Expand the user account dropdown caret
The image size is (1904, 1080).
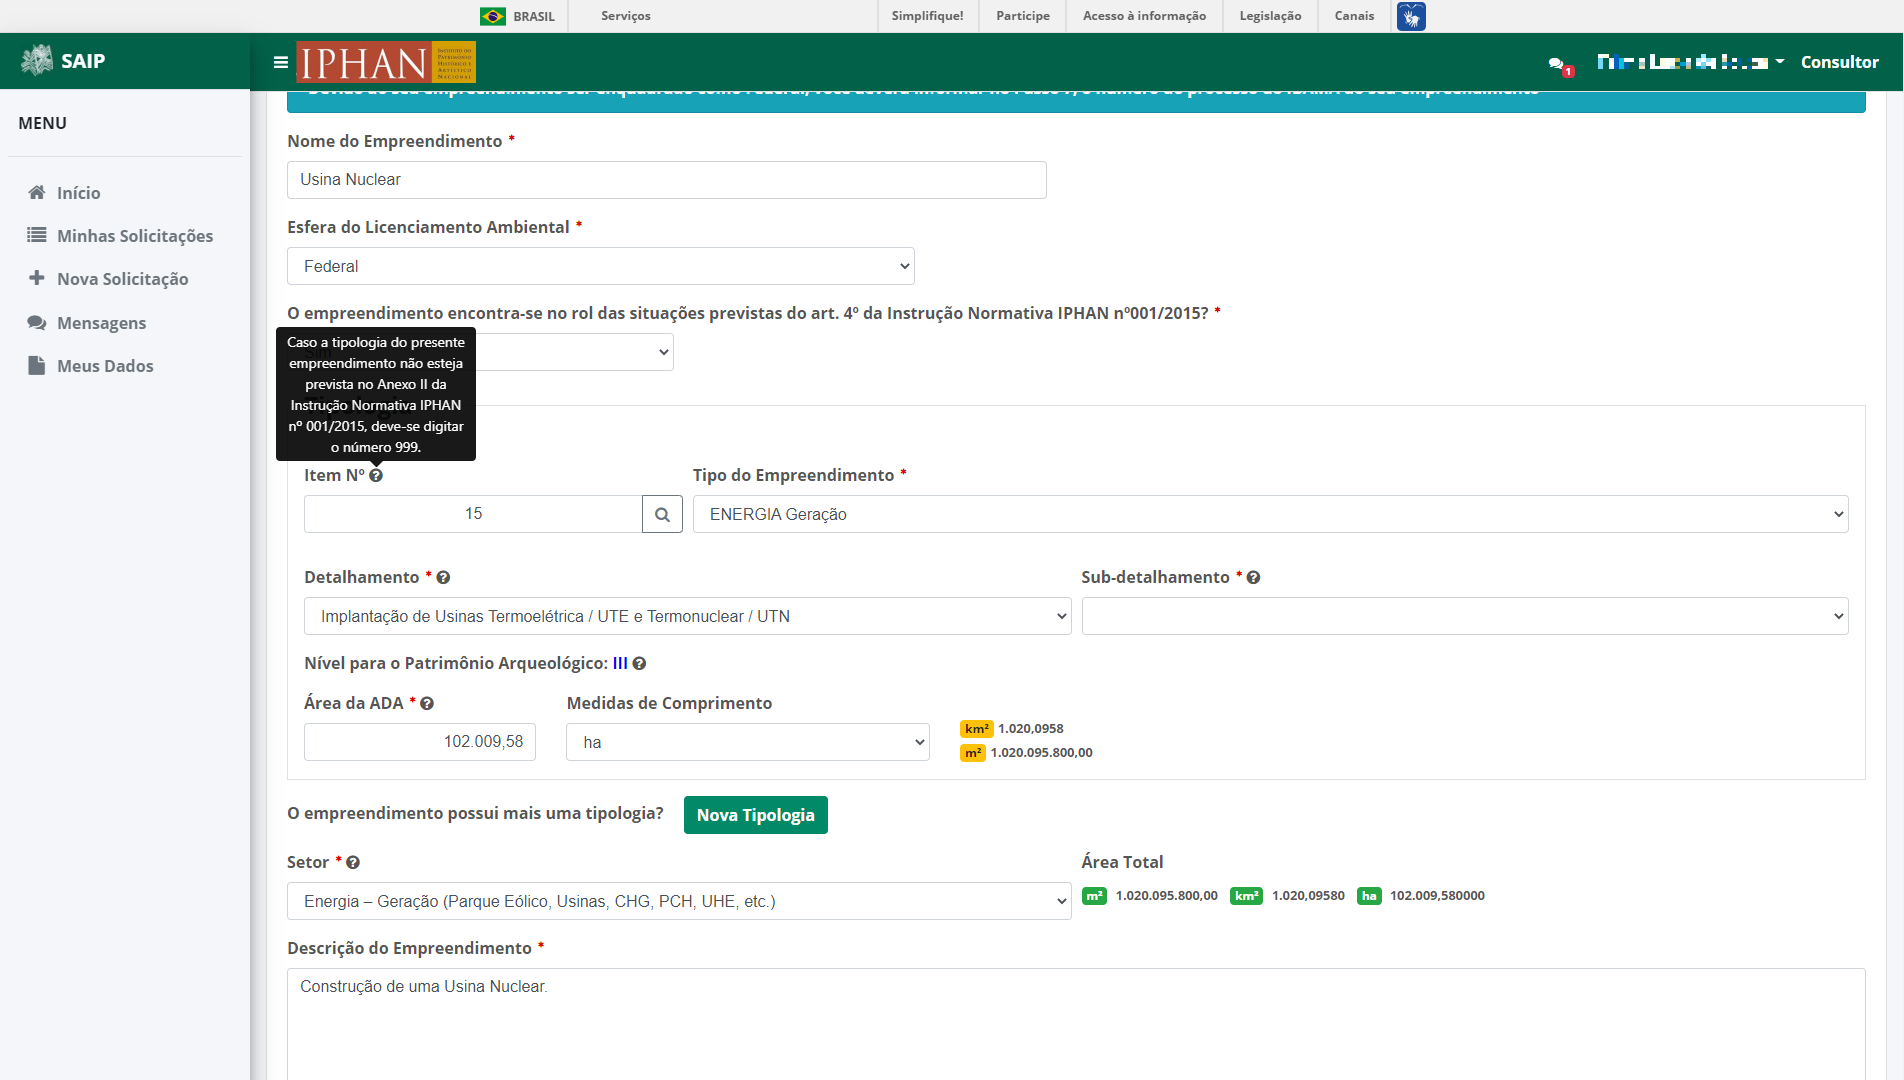pyautogui.click(x=1780, y=62)
